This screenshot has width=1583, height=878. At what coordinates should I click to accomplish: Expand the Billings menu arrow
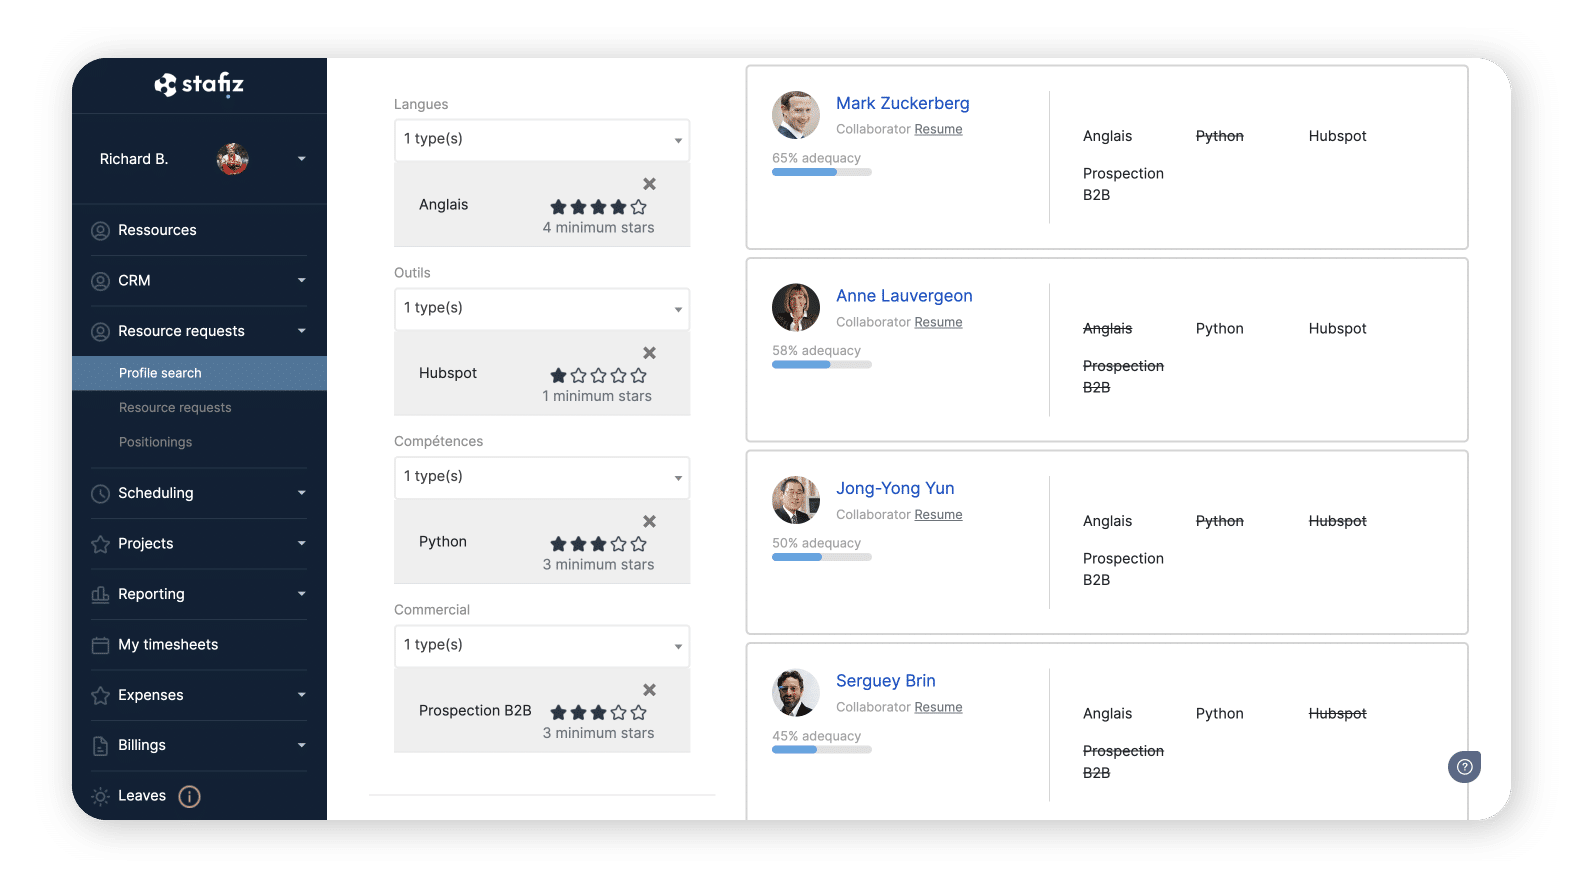301,745
